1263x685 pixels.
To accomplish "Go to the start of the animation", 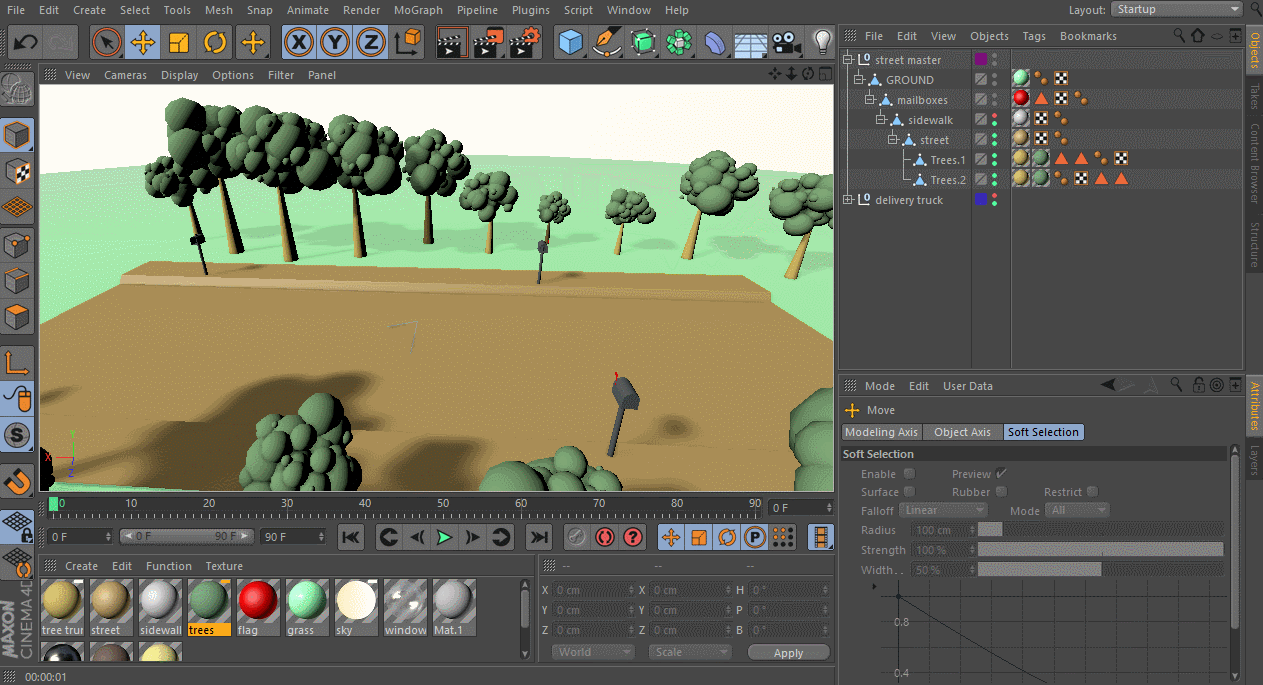I will 350,537.
